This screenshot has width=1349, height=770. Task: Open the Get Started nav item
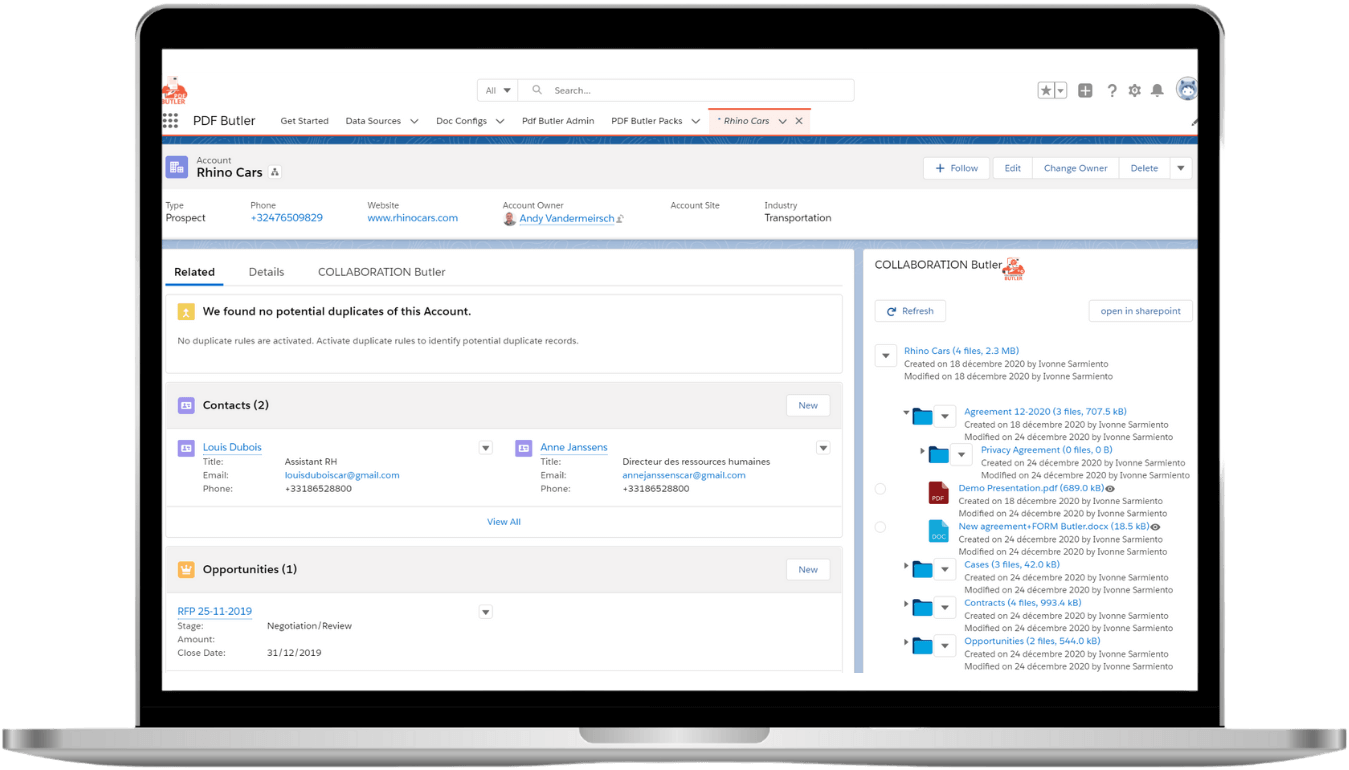pyautogui.click(x=304, y=121)
